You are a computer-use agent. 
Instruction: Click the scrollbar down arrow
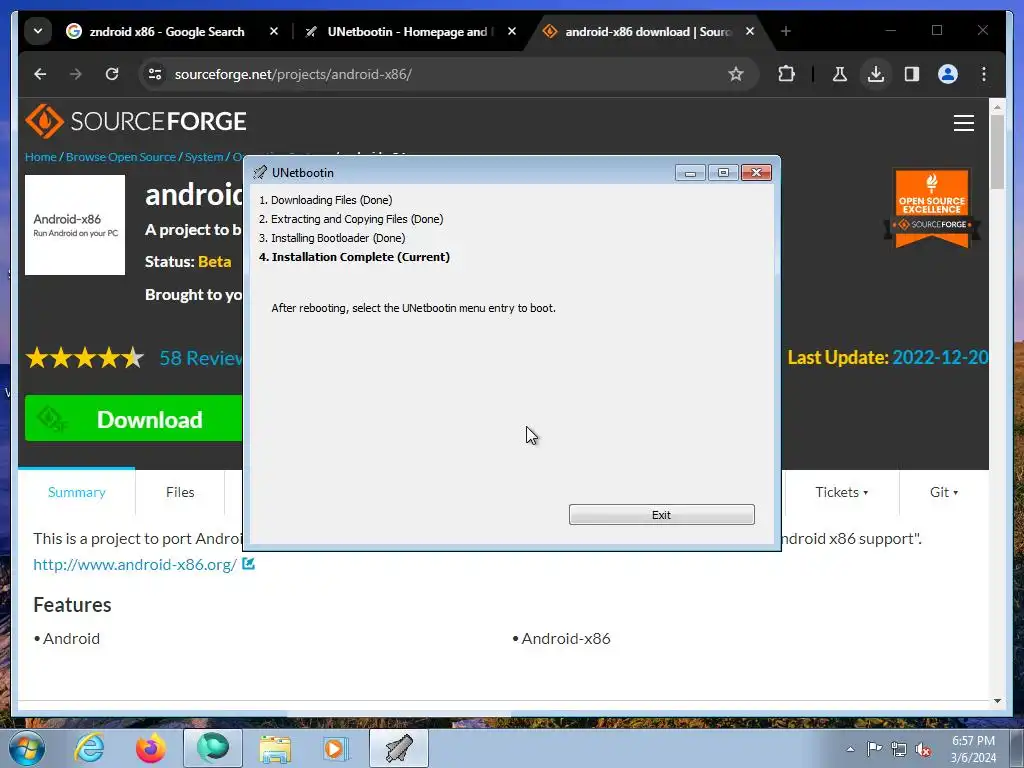tap(997, 701)
